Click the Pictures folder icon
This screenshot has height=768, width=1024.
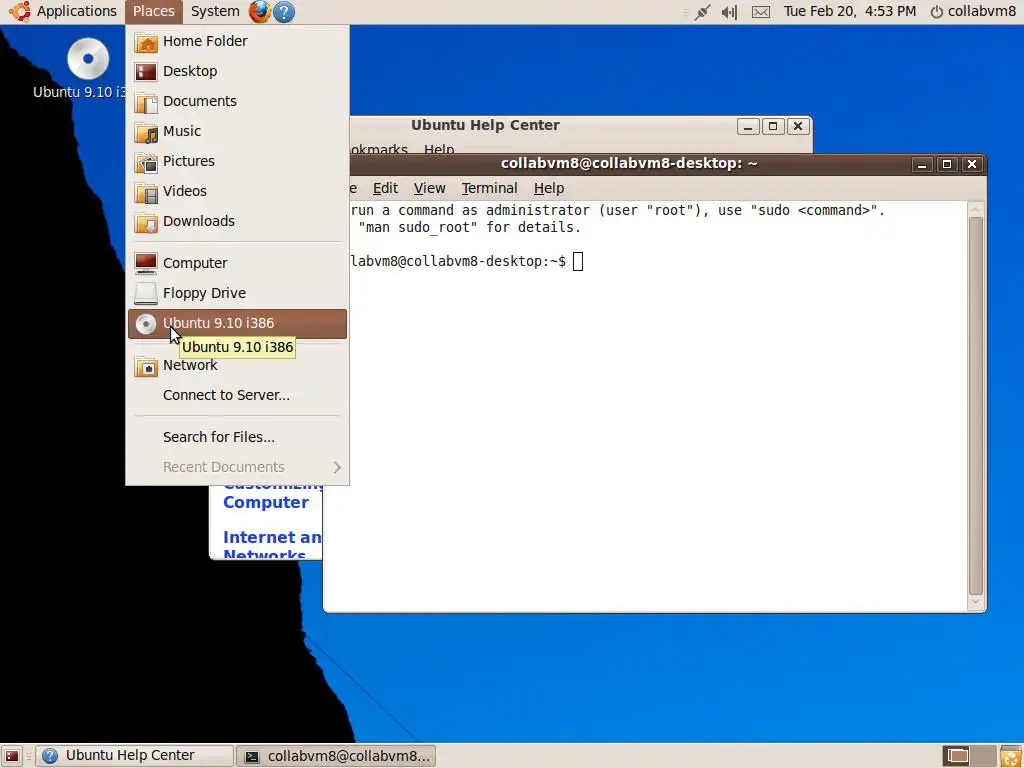coord(146,162)
